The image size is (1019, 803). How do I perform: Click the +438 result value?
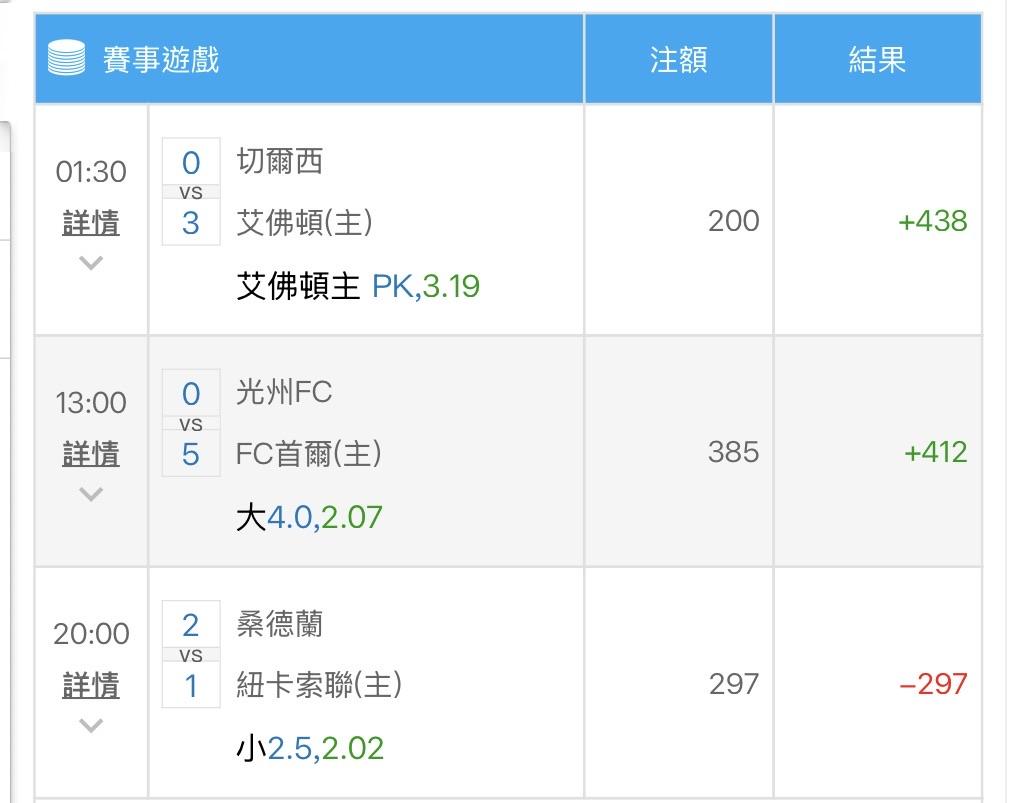[x=932, y=221]
